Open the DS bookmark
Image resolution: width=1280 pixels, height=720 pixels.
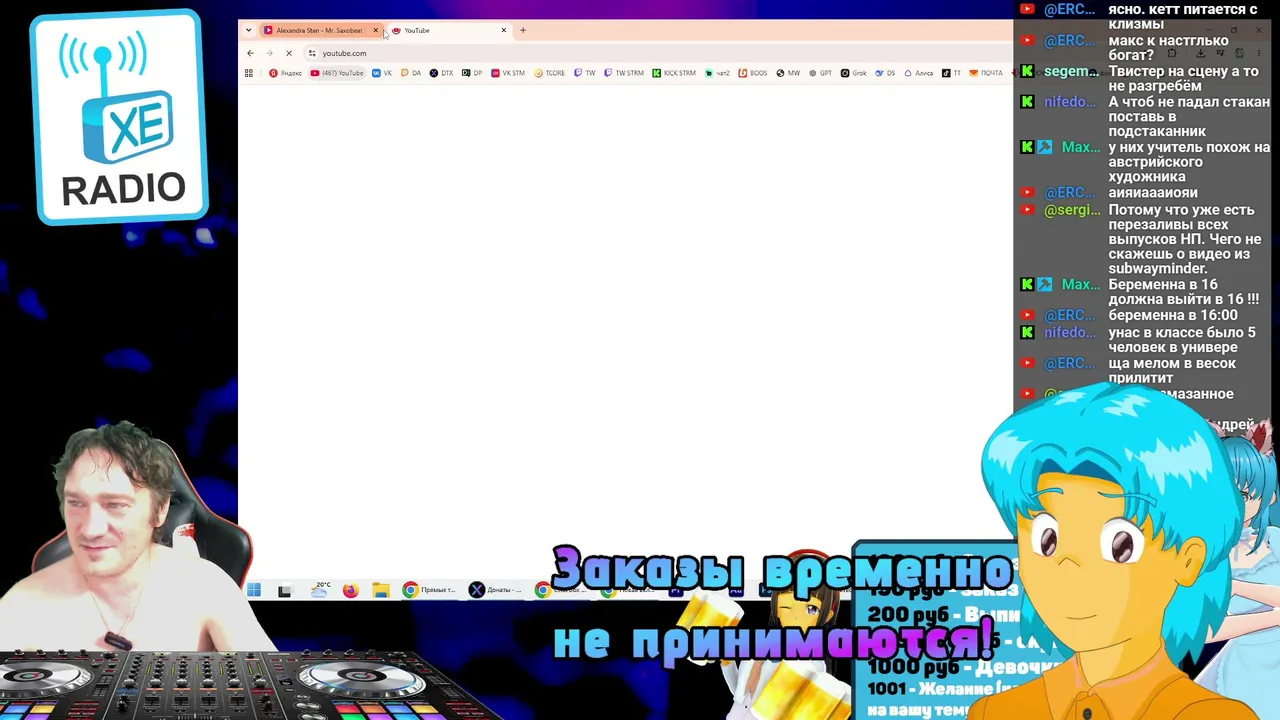point(885,73)
